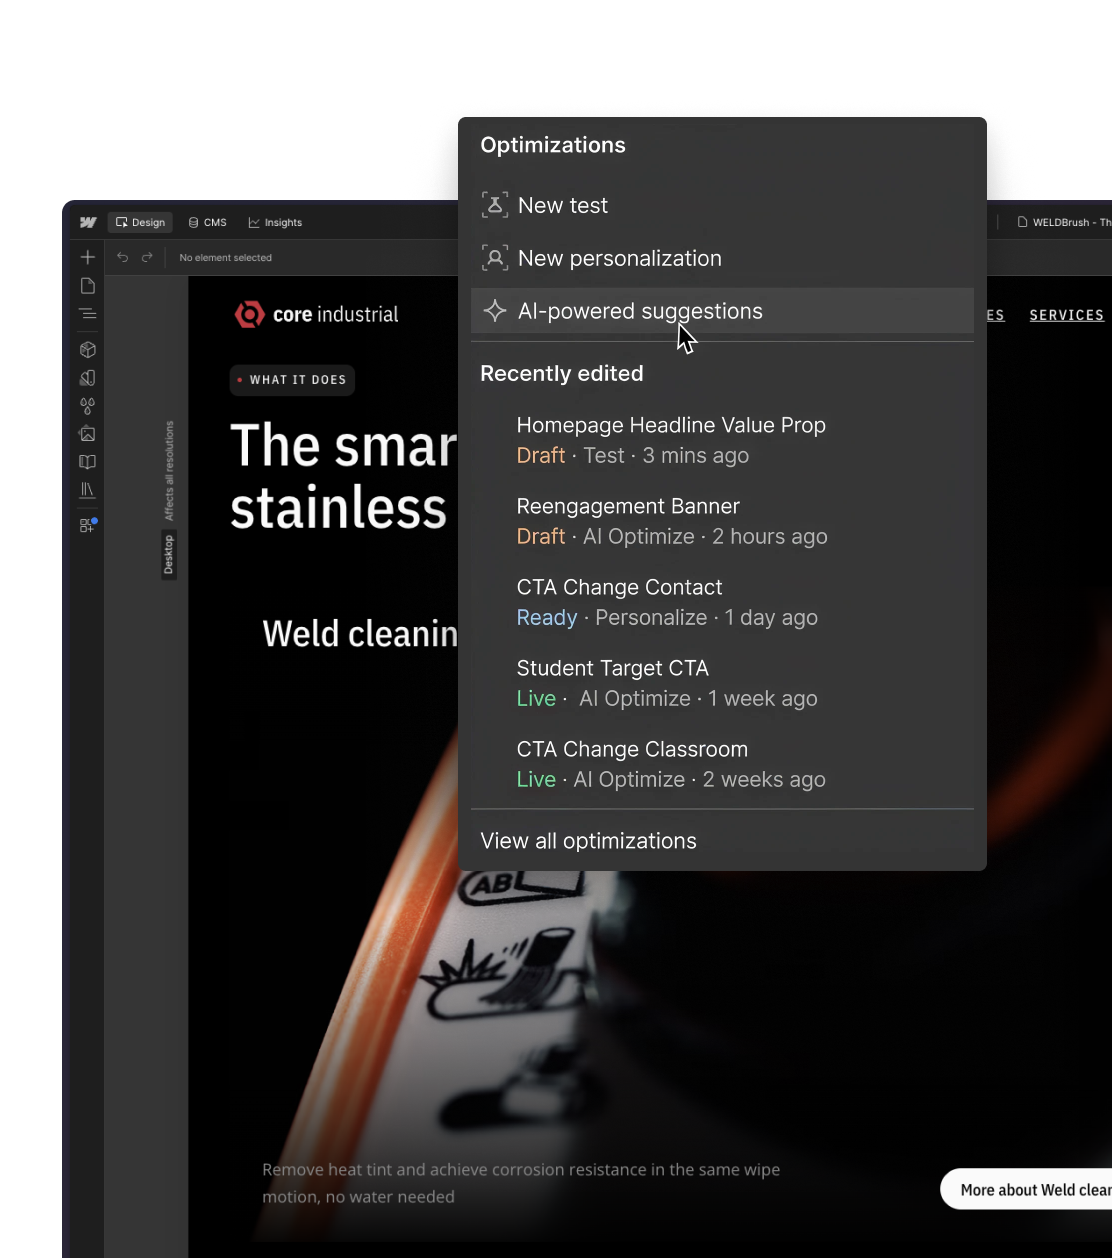The width and height of the screenshot is (1112, 1258).
Task: Click 'Remove heat tint' paragraph on canvas
Action: (x=521, y=1183)
